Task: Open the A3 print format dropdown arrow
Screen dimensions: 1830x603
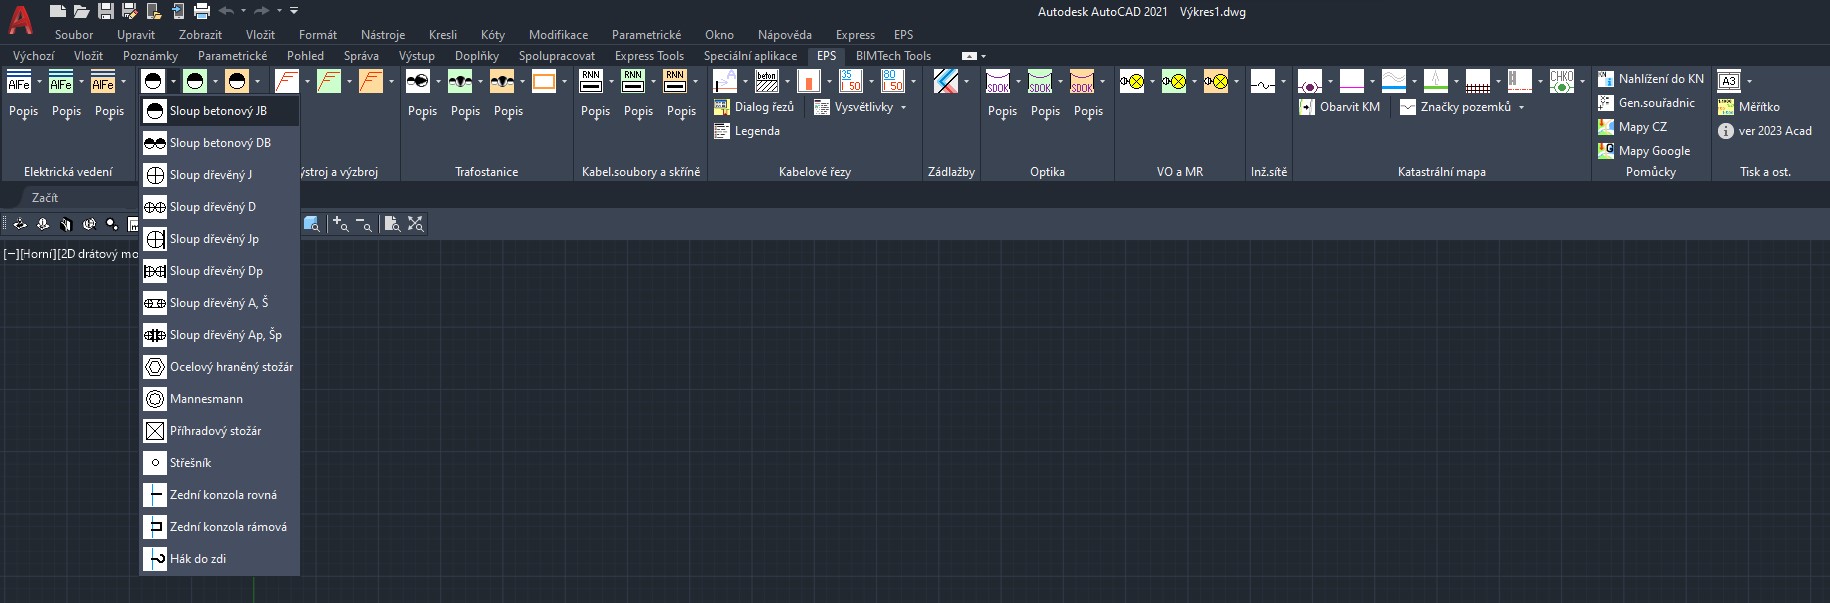Action: (1749, 81)
